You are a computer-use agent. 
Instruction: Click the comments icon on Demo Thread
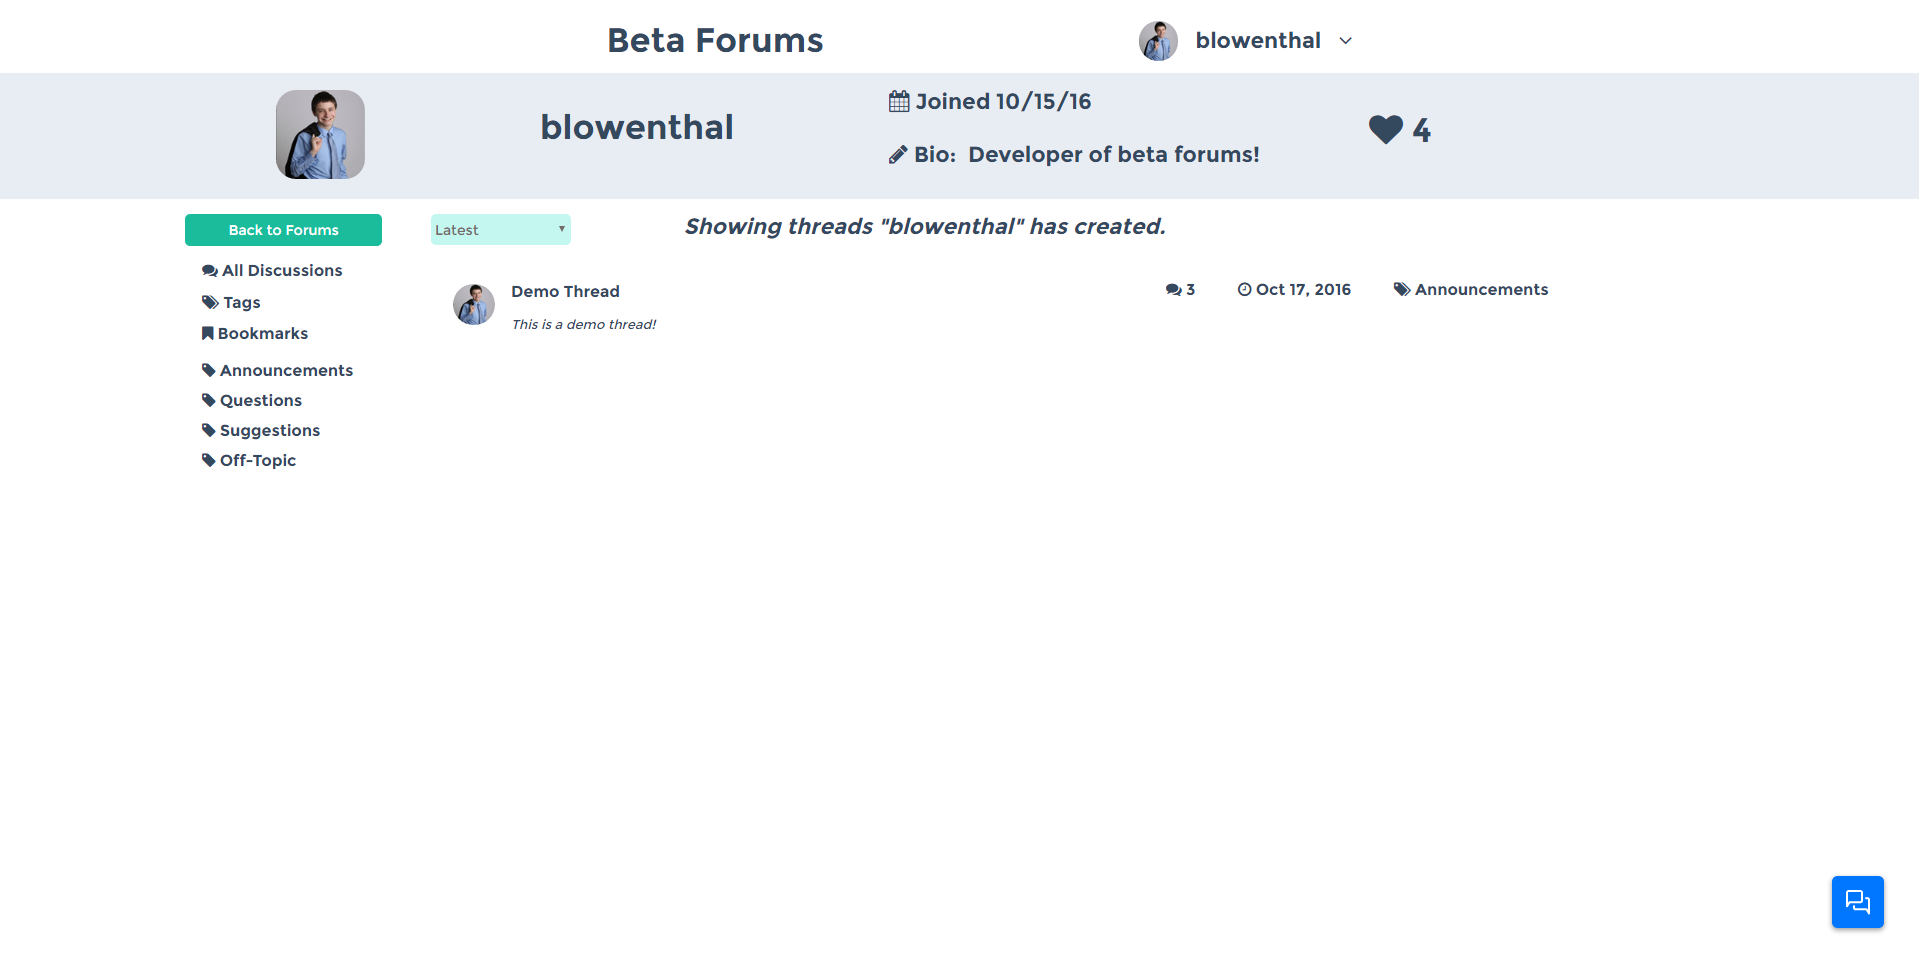click(x=1173, y=290)
